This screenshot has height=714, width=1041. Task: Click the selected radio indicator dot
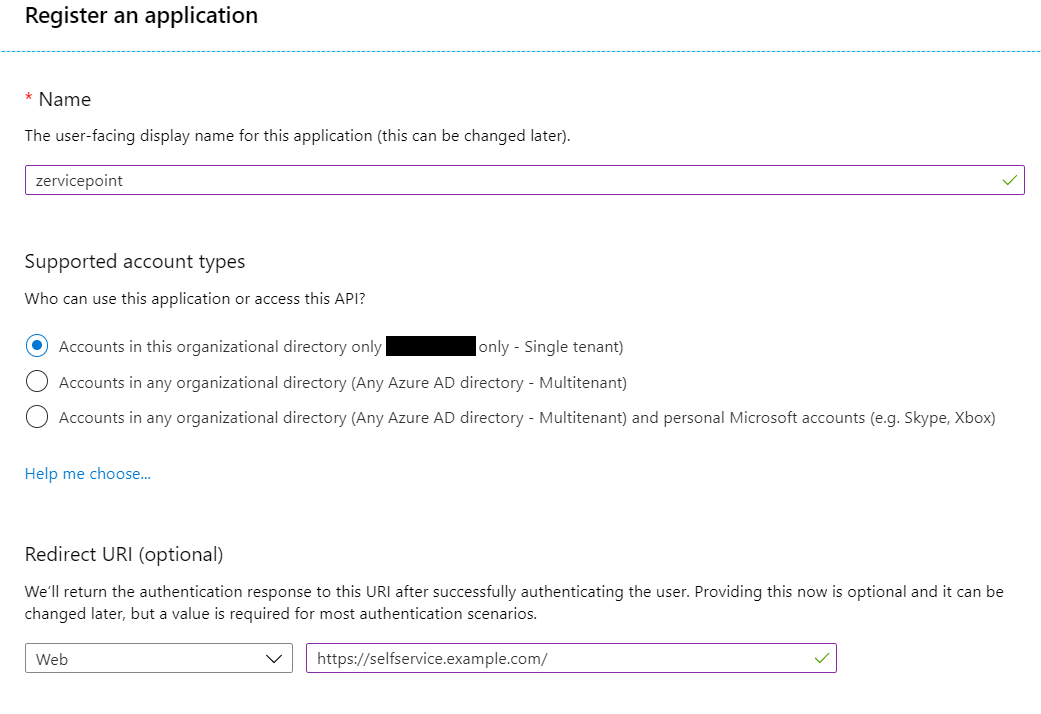[37, 345]
